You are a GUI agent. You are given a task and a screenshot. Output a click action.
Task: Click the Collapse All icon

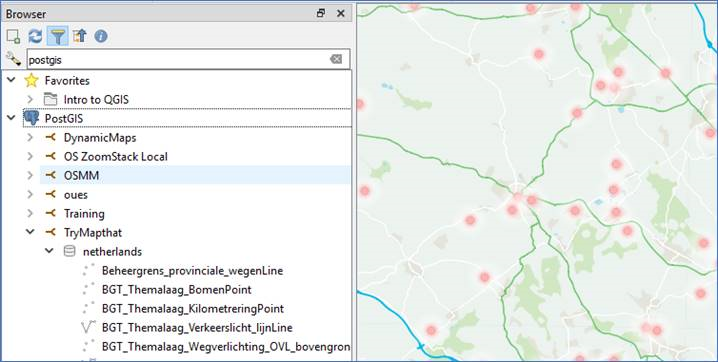pyautogui.click(x=79, y=36)
